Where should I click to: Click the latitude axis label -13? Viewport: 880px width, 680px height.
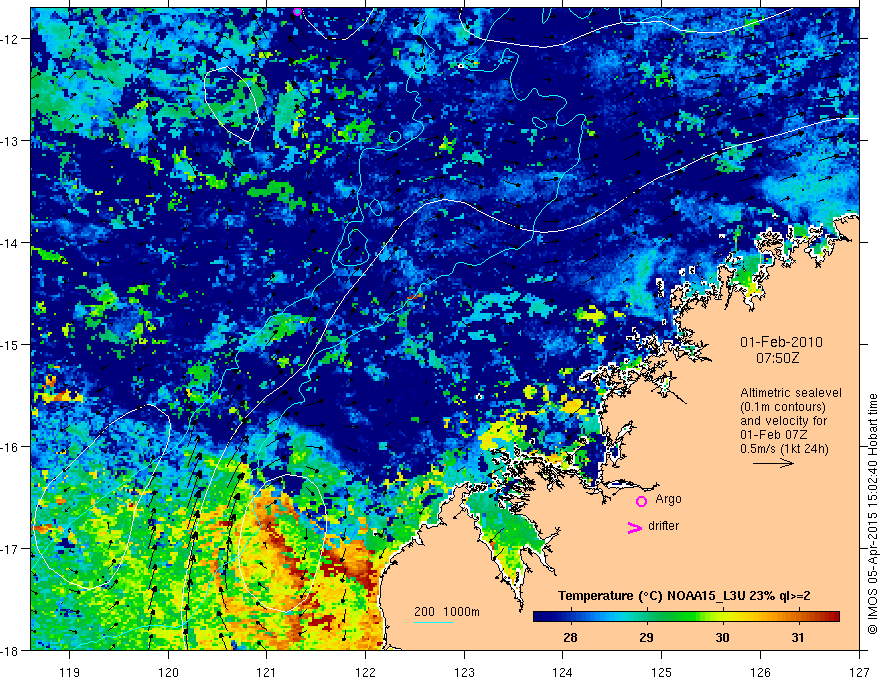[x=10, y=141]
